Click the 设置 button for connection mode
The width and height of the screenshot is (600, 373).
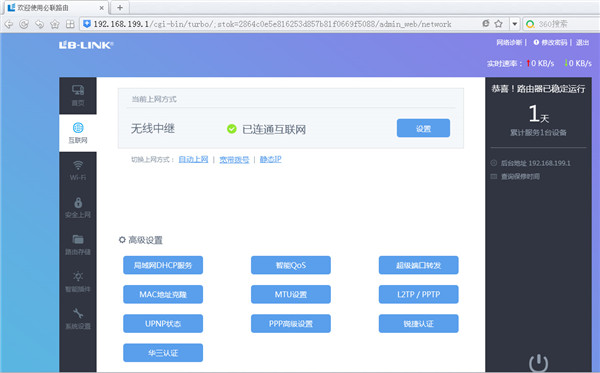(x=423, y=128)
